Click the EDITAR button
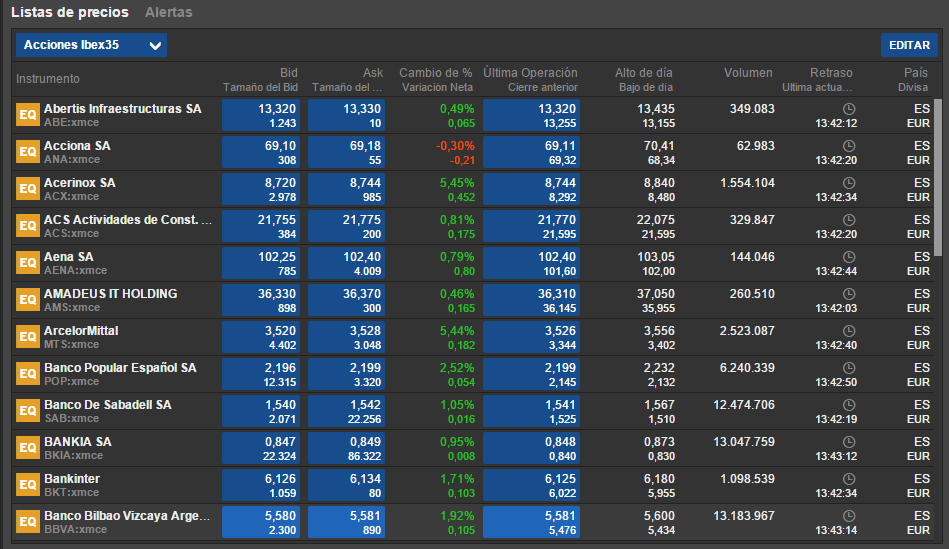949x549 pixels. click(x=909, y=45)
